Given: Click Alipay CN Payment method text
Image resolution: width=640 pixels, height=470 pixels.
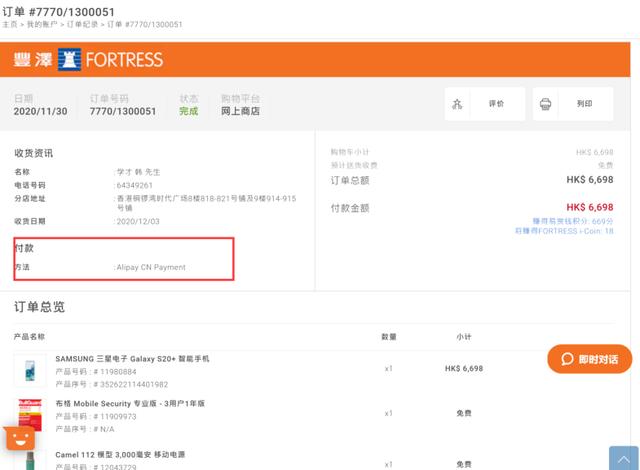Looking at the screenshot, I should [x=151, y=267].
